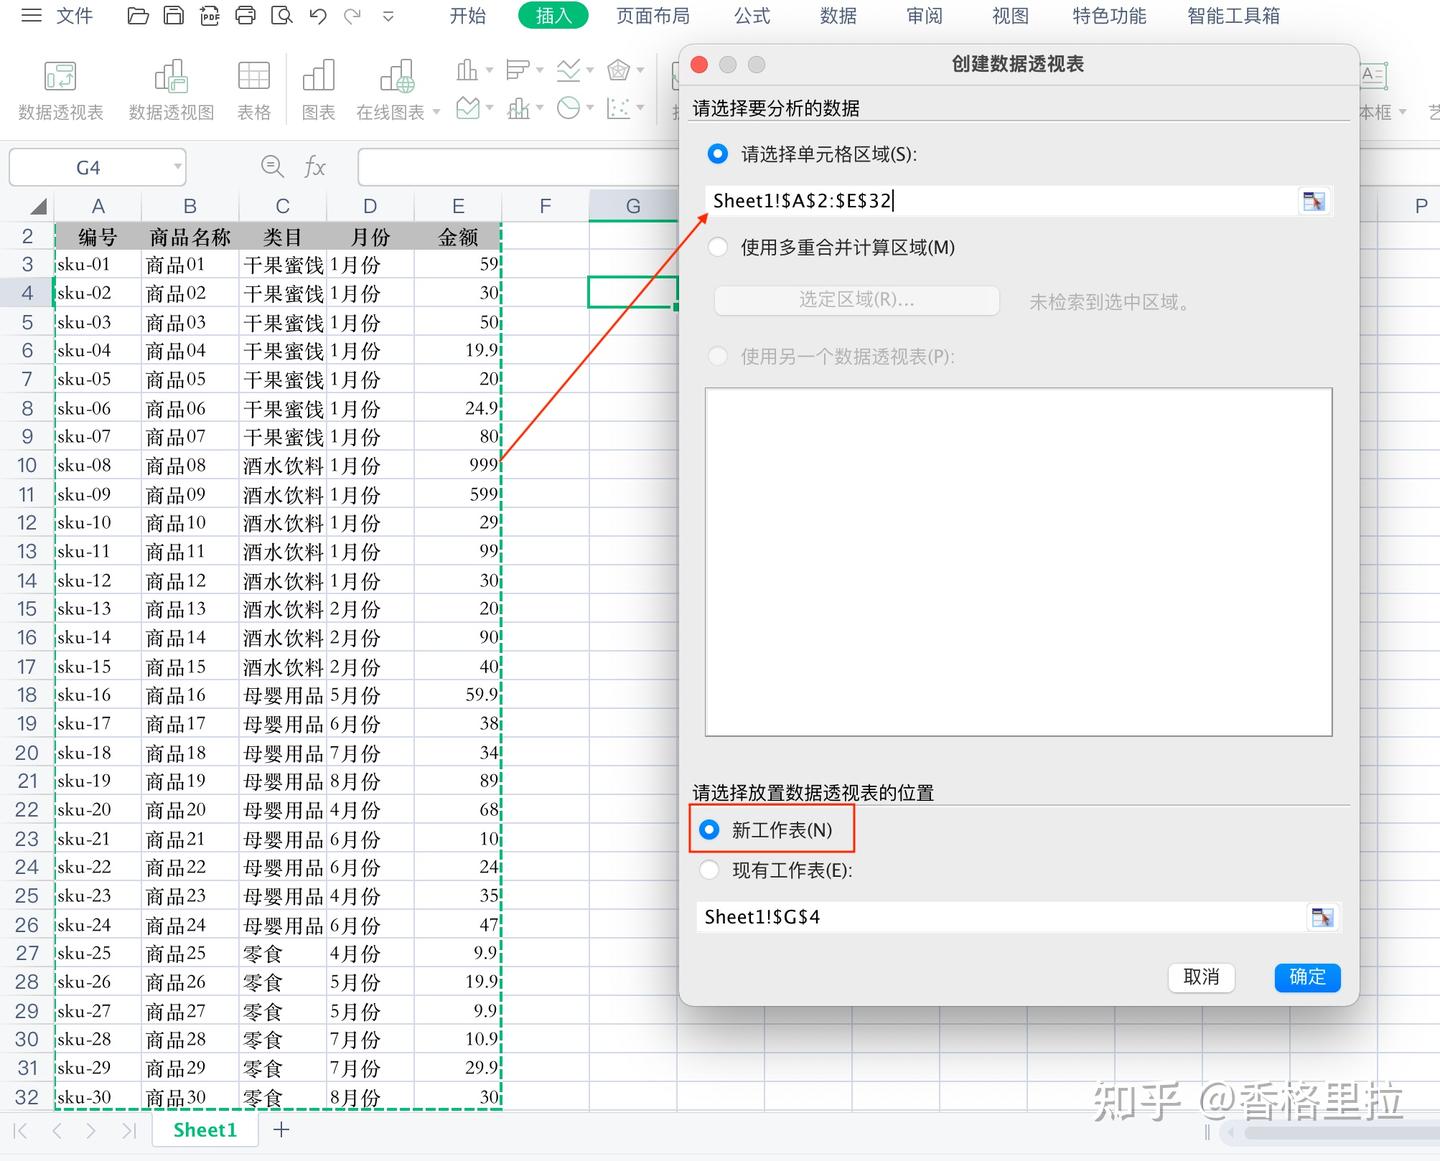
Task: Open the hamburger main menu icon
Action: click(x=32, y=16)
